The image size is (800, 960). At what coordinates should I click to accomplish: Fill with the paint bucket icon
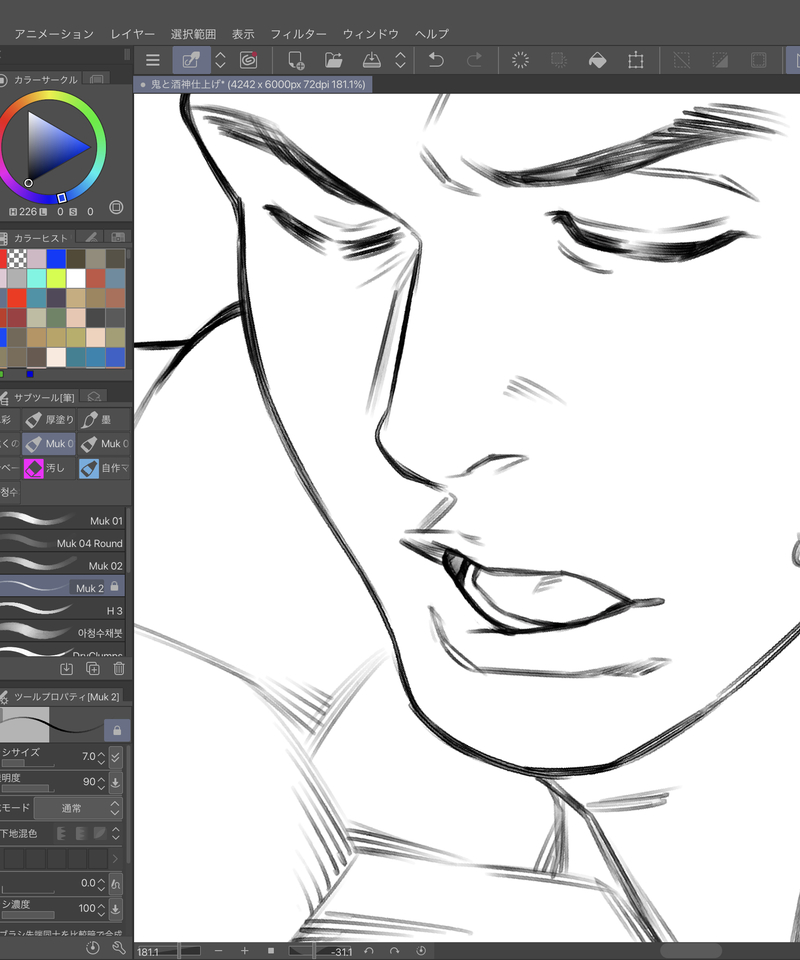coord(597,60)
